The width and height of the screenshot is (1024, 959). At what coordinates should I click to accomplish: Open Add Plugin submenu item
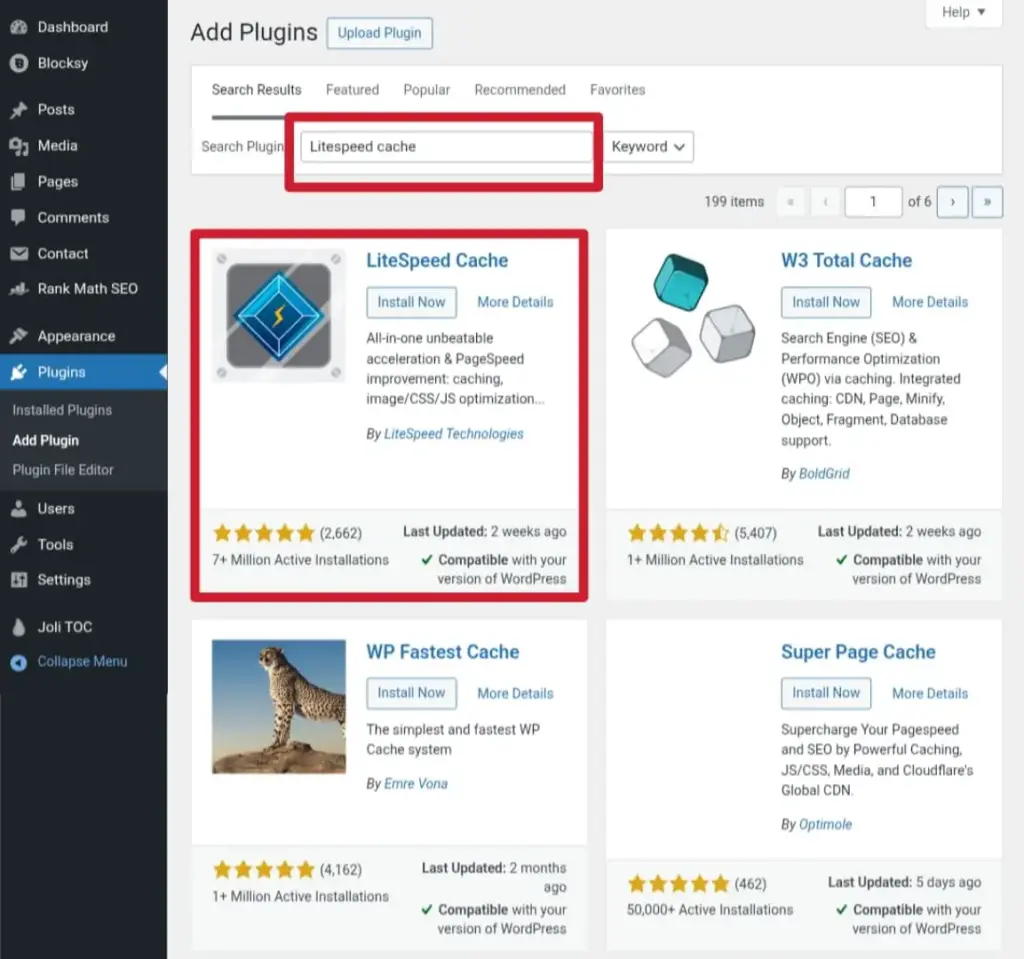pyautogui.click(x=45, y=440)
